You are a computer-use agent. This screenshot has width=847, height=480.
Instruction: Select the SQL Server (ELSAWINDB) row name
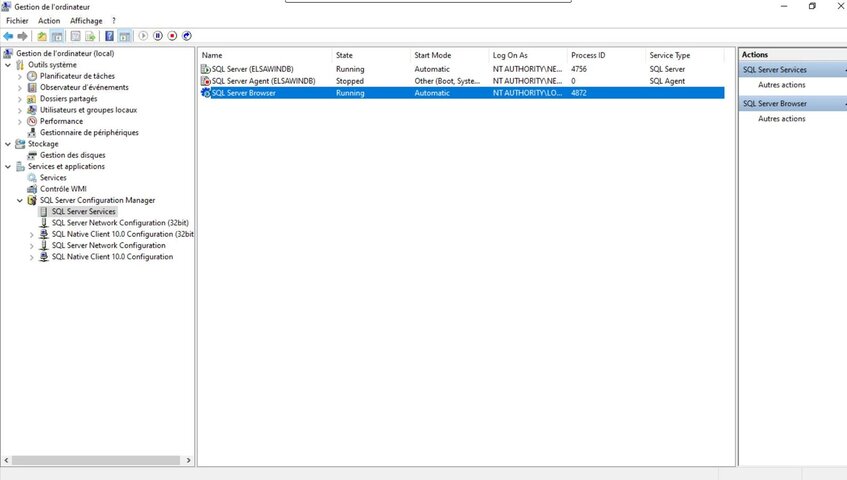coord(252,69)
